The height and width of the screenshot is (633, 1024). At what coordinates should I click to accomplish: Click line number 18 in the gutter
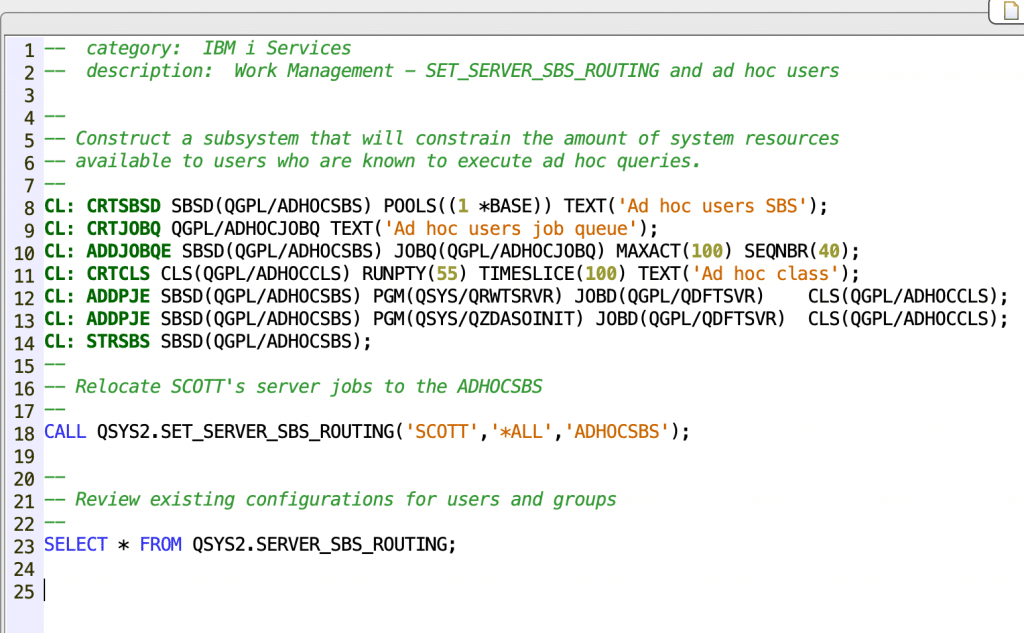(x=25, y=433)
